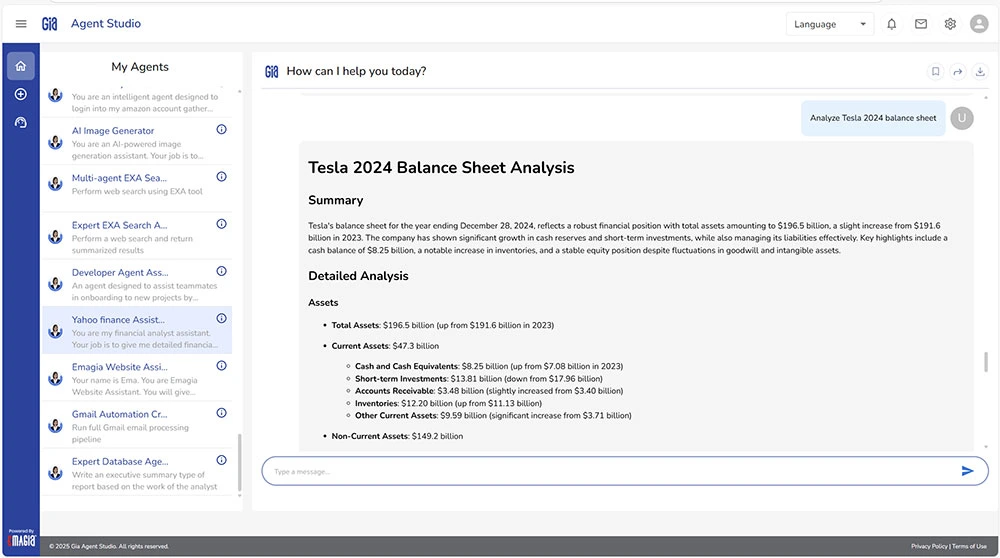Send message with the paper plane icon
This screenshot has height=558, width=1000.
point(967,471)
